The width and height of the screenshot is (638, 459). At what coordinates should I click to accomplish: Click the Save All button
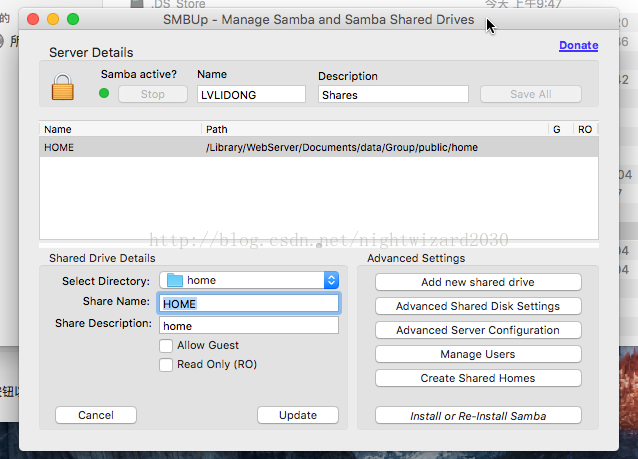(531, 94)
